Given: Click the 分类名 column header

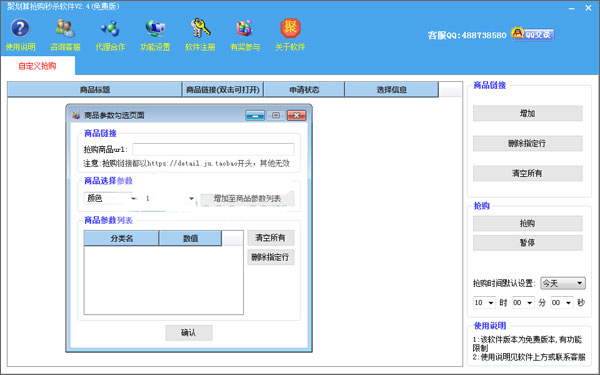Looking at the screenshot, I should [121, 238].
